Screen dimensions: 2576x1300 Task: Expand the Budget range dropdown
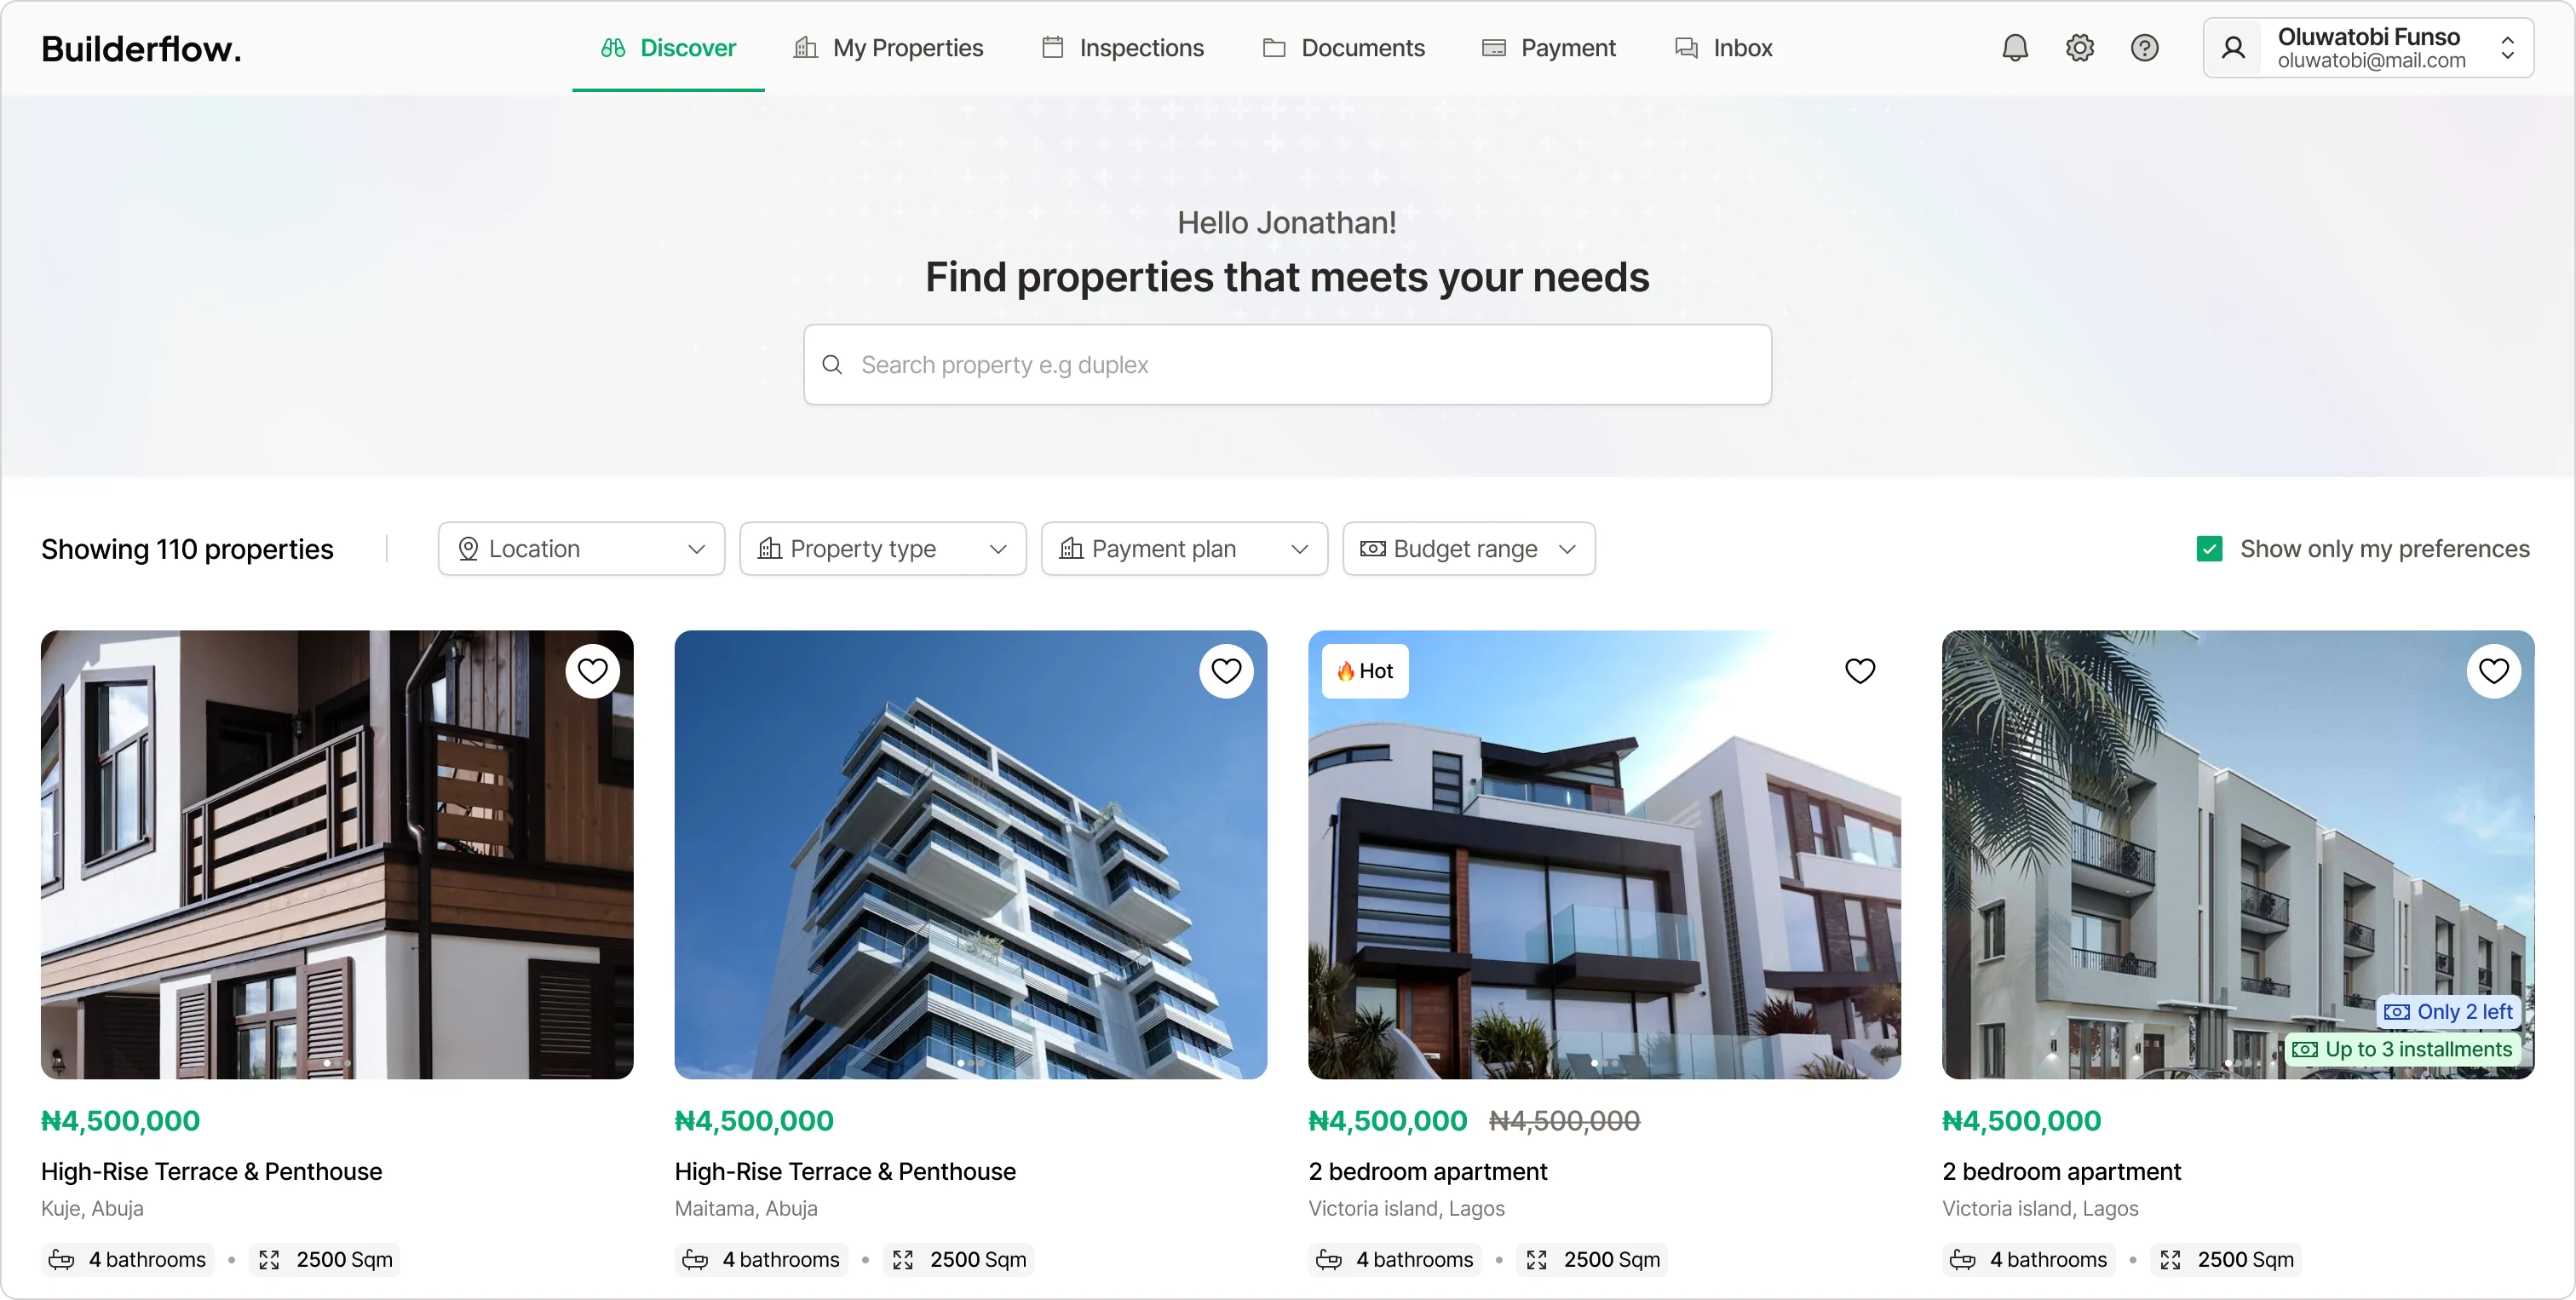click(x=1469, y=549)
